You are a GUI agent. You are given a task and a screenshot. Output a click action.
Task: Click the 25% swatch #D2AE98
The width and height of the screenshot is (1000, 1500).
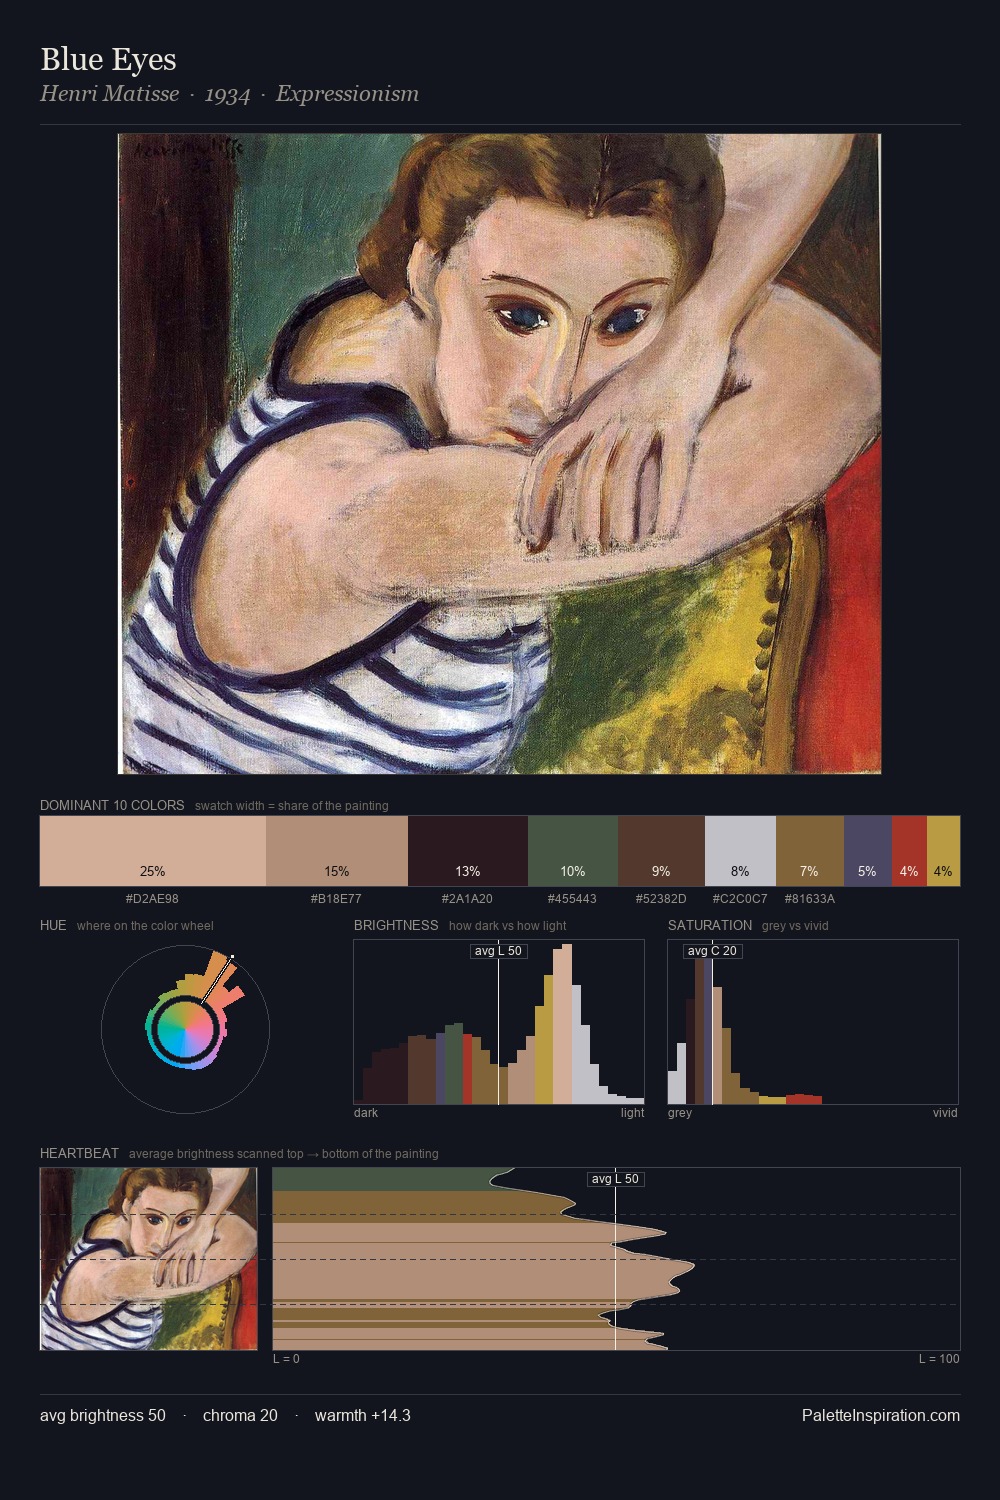click(x=153, y=851)
